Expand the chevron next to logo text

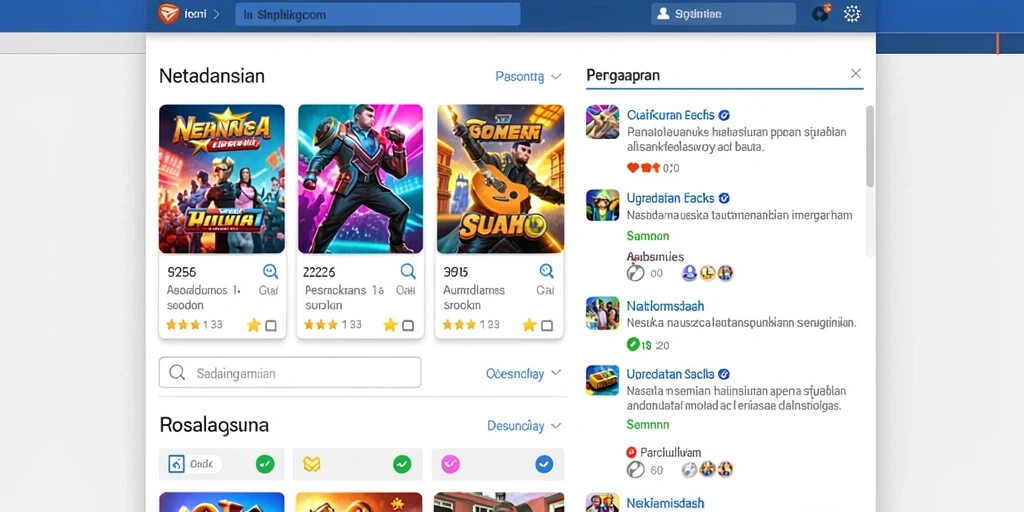click(216, 14)
